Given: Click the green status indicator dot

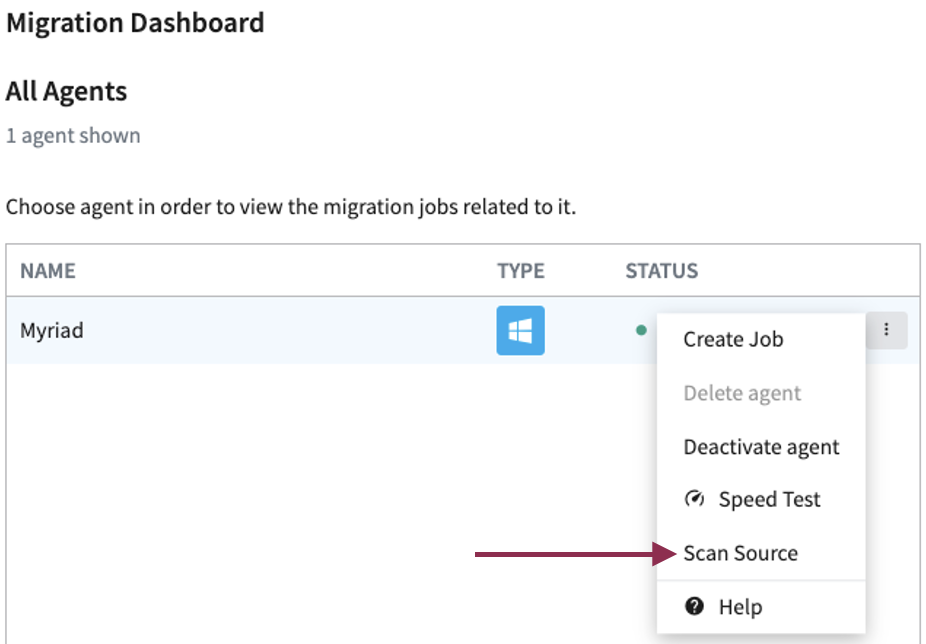Looking at the screenshot, I should click(x=641, y=328).
